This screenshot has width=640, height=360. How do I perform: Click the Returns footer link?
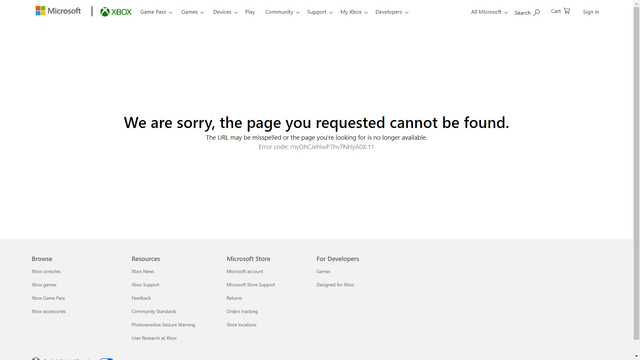tap(234, 298)
